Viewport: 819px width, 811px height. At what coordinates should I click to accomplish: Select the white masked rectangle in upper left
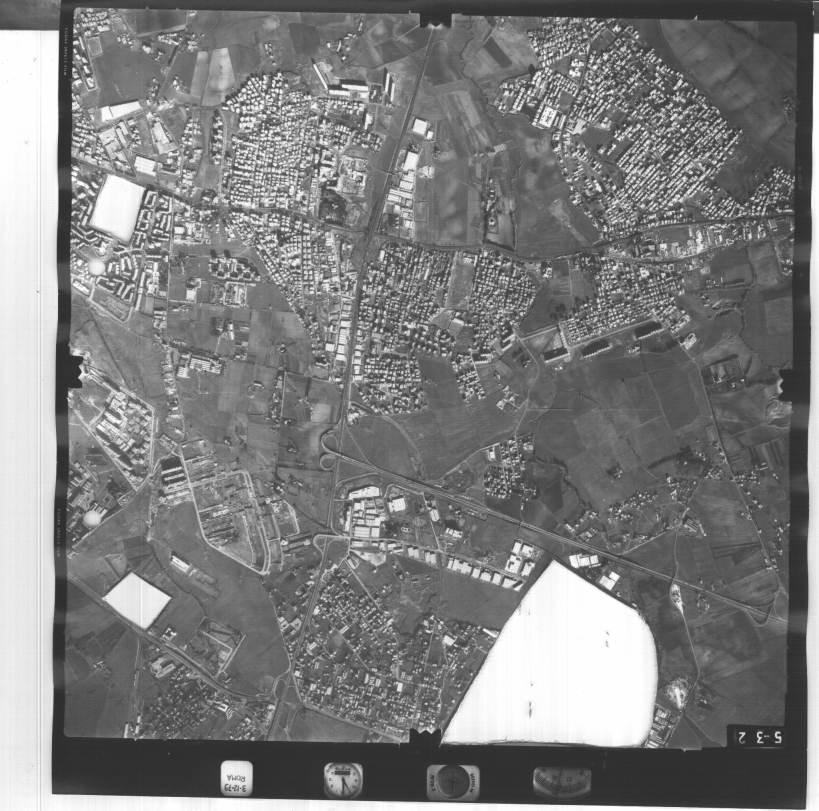coord(117,207)
